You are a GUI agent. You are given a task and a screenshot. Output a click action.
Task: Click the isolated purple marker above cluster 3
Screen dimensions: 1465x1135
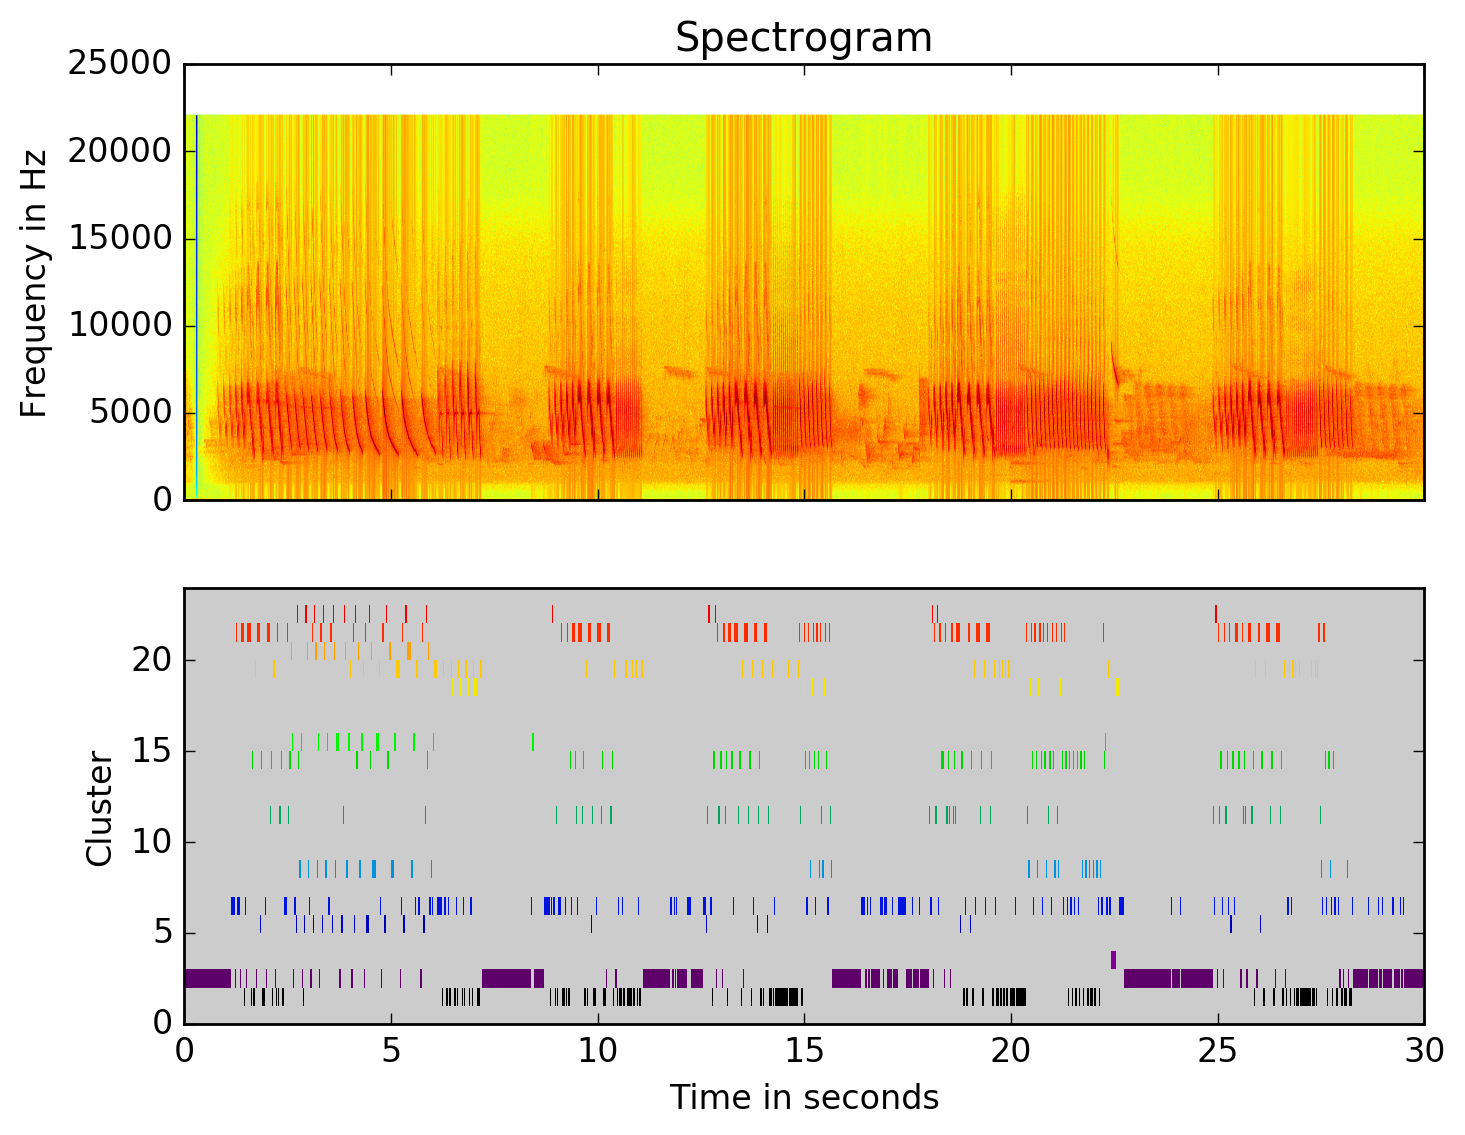[x=1113, y=960]
